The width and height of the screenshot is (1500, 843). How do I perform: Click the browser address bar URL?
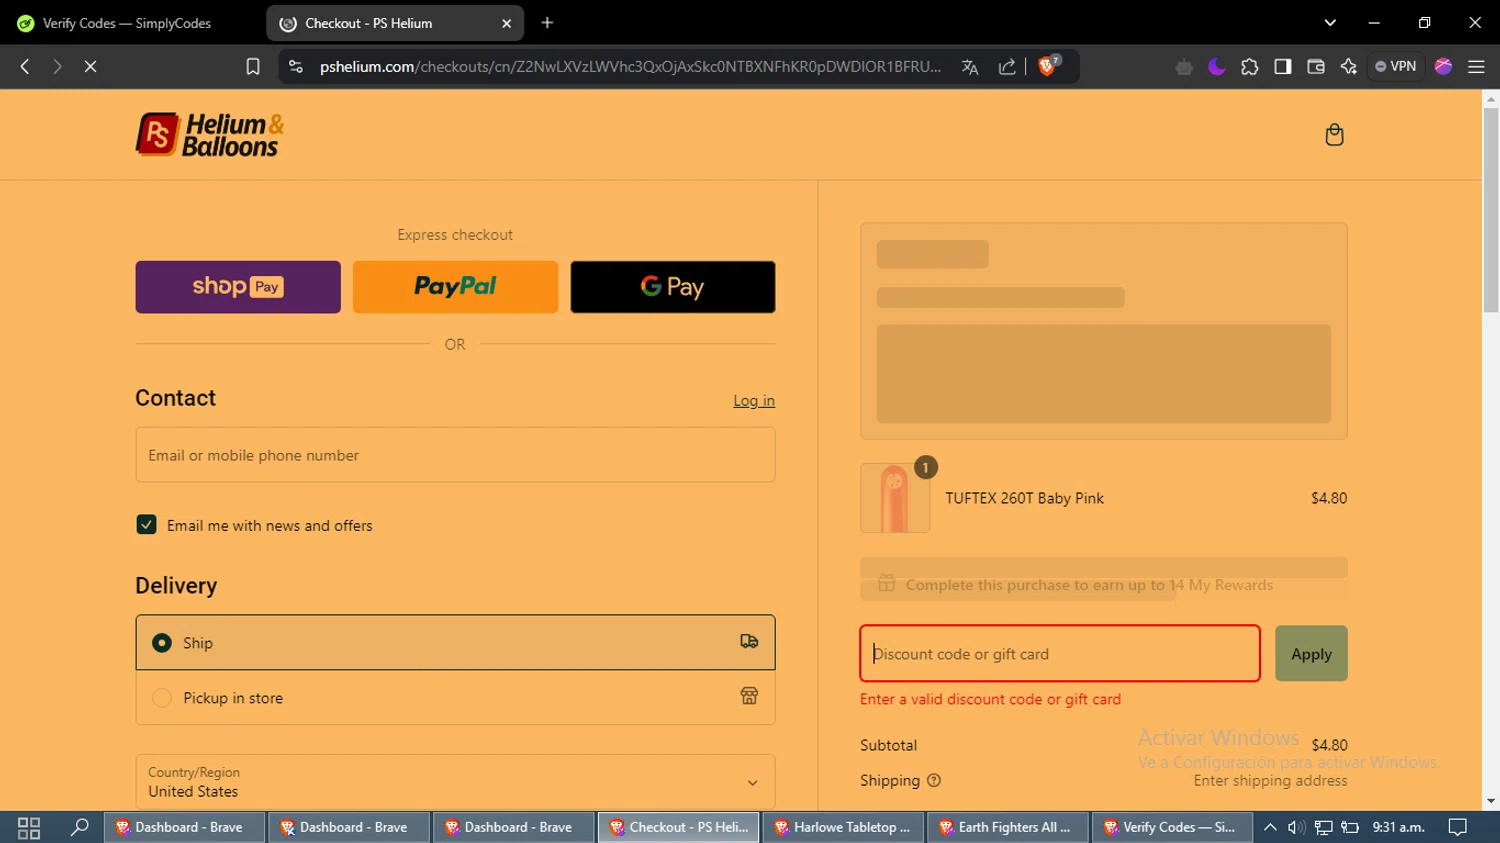tap(630, 66)
